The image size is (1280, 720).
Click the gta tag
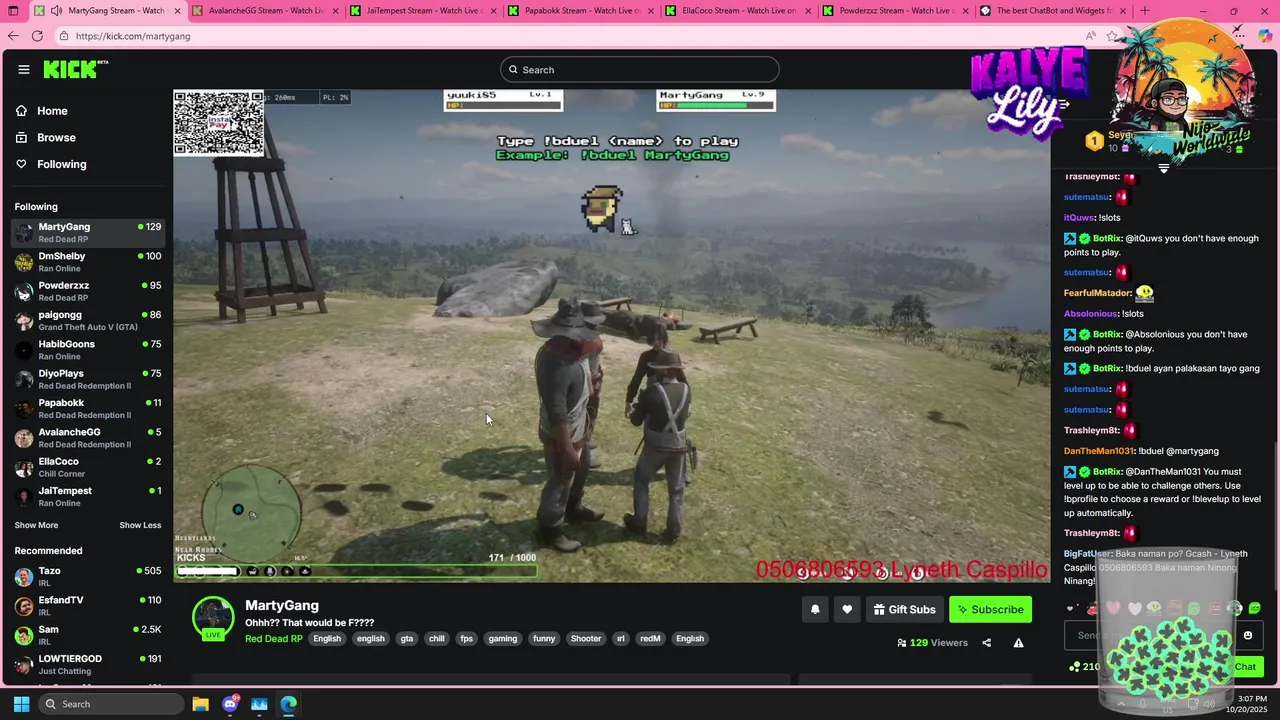click(406, 638)
